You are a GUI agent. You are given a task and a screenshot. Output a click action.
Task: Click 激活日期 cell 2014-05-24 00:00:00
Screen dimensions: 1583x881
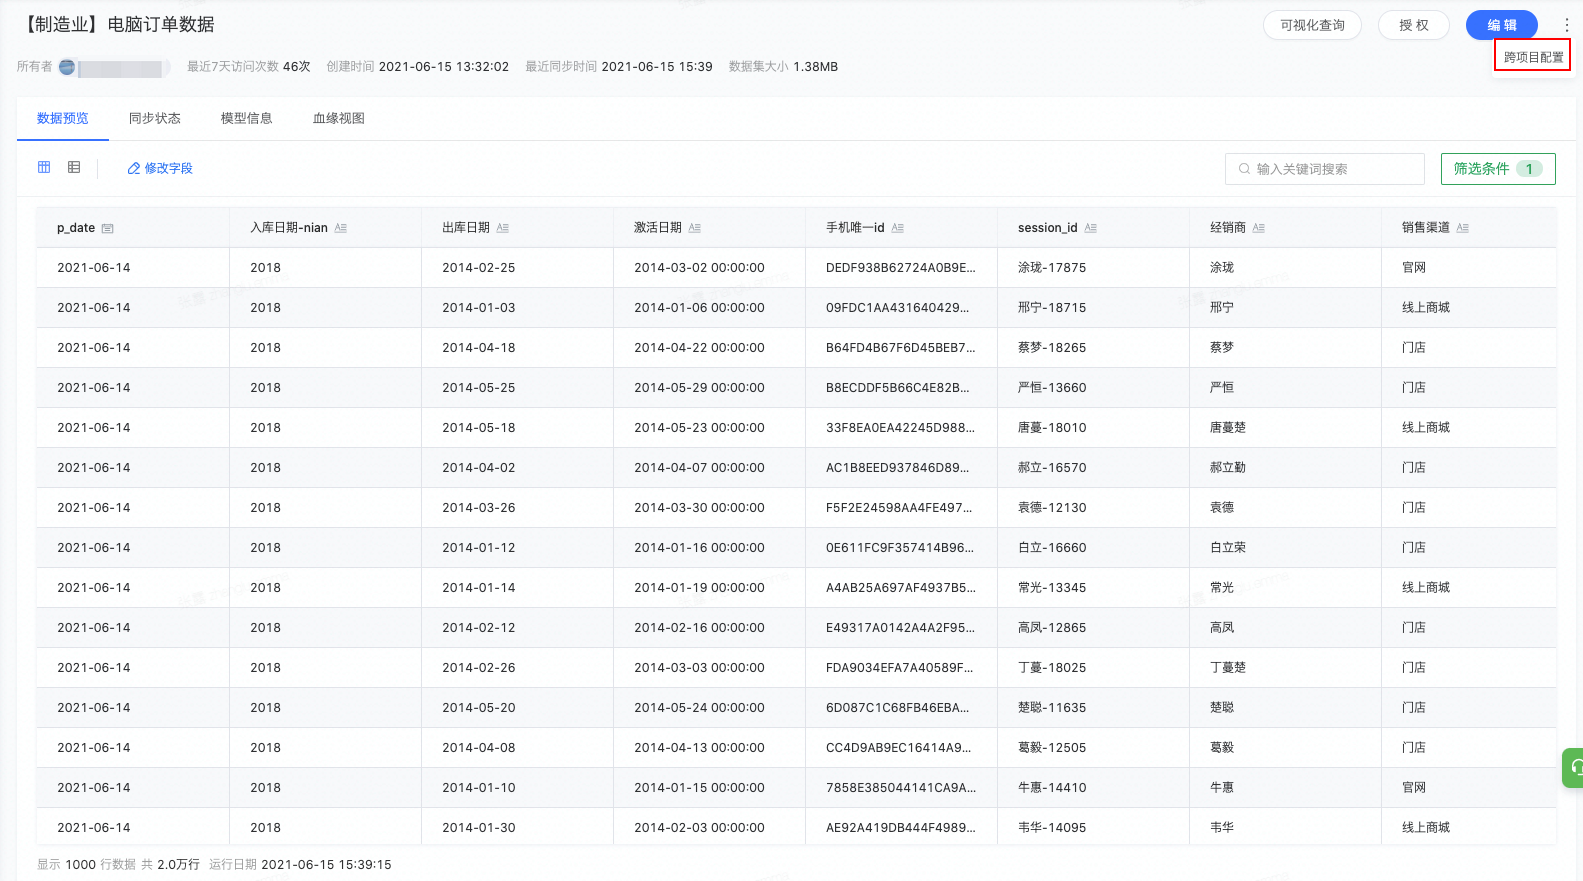pyautogui.click(x=699, y=708)
